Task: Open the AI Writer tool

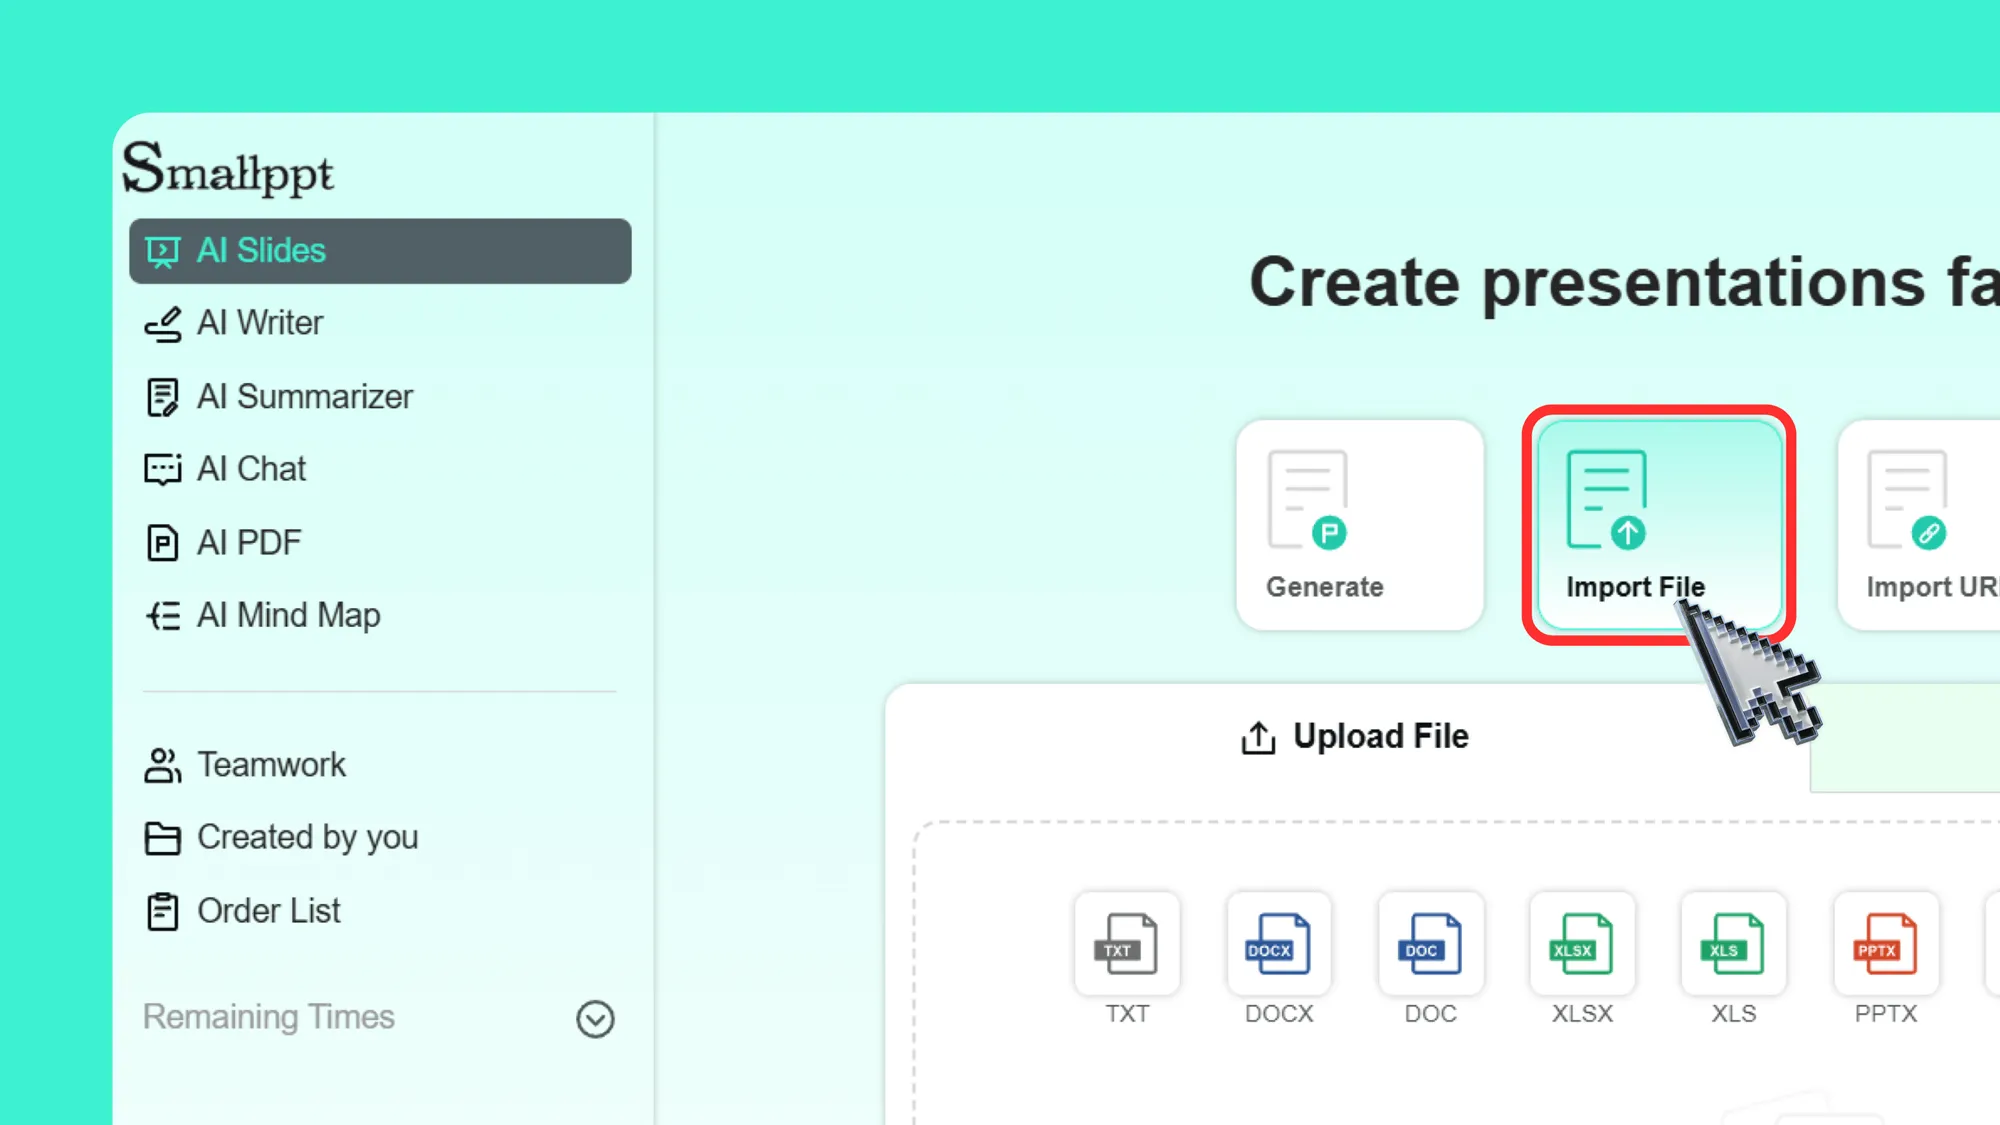Action: click(260, 323)
